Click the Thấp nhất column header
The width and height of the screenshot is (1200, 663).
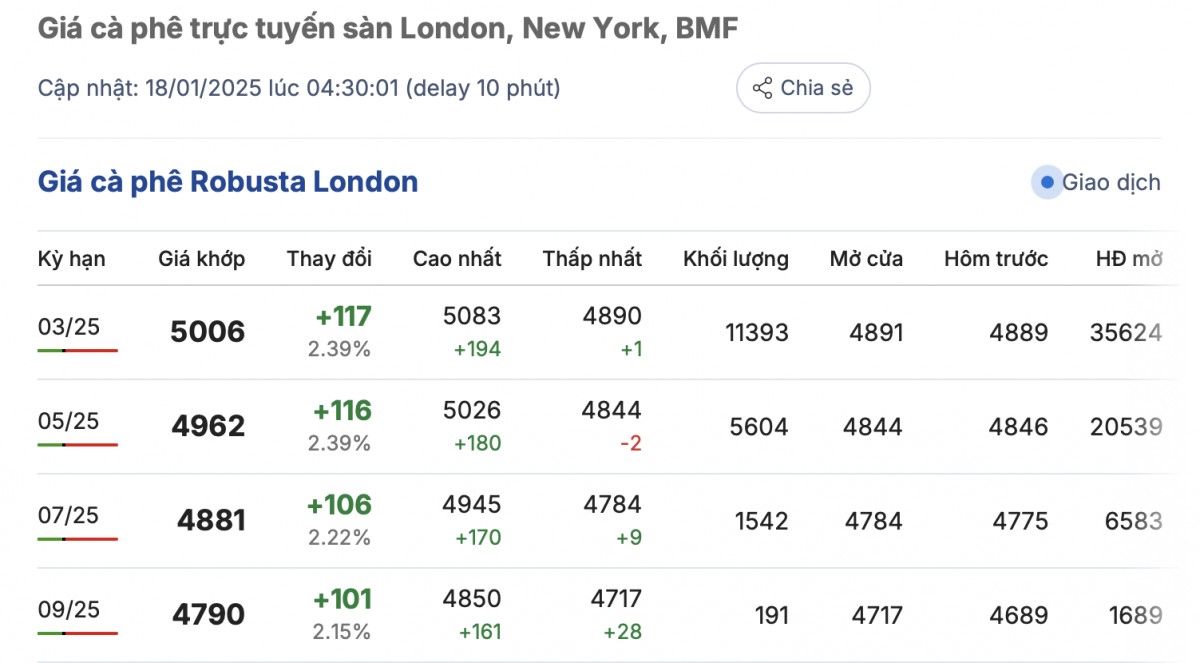coord(592,259)
